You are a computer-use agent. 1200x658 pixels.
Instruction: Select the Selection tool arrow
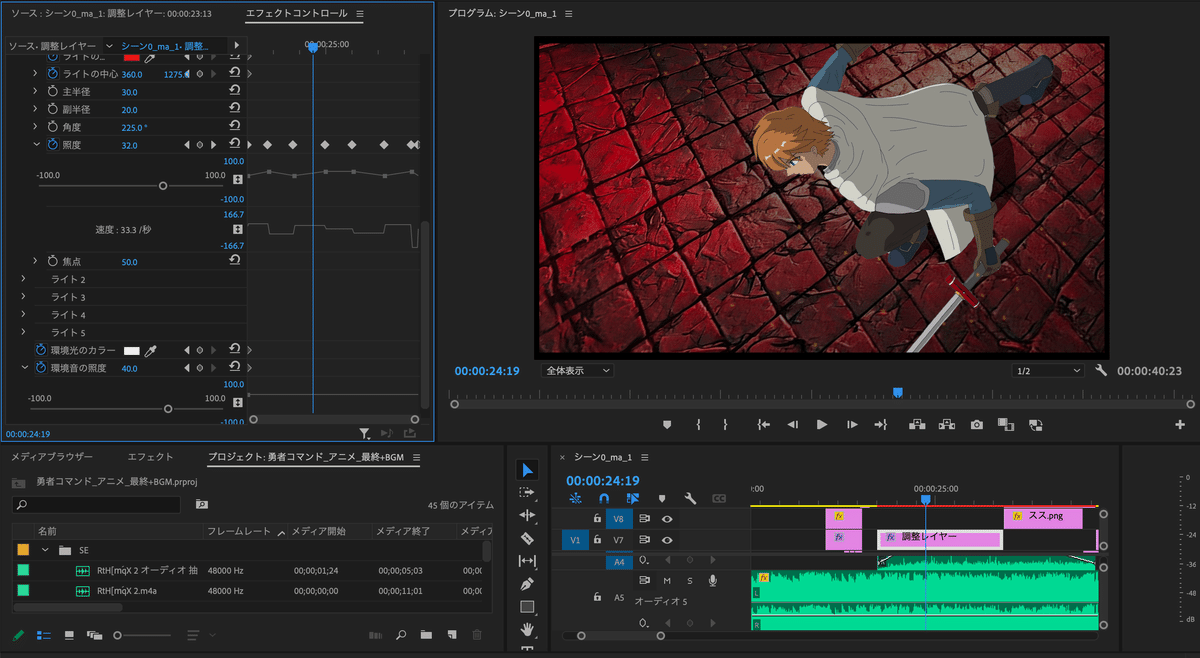pyautogui.click(x=528, y=470)
